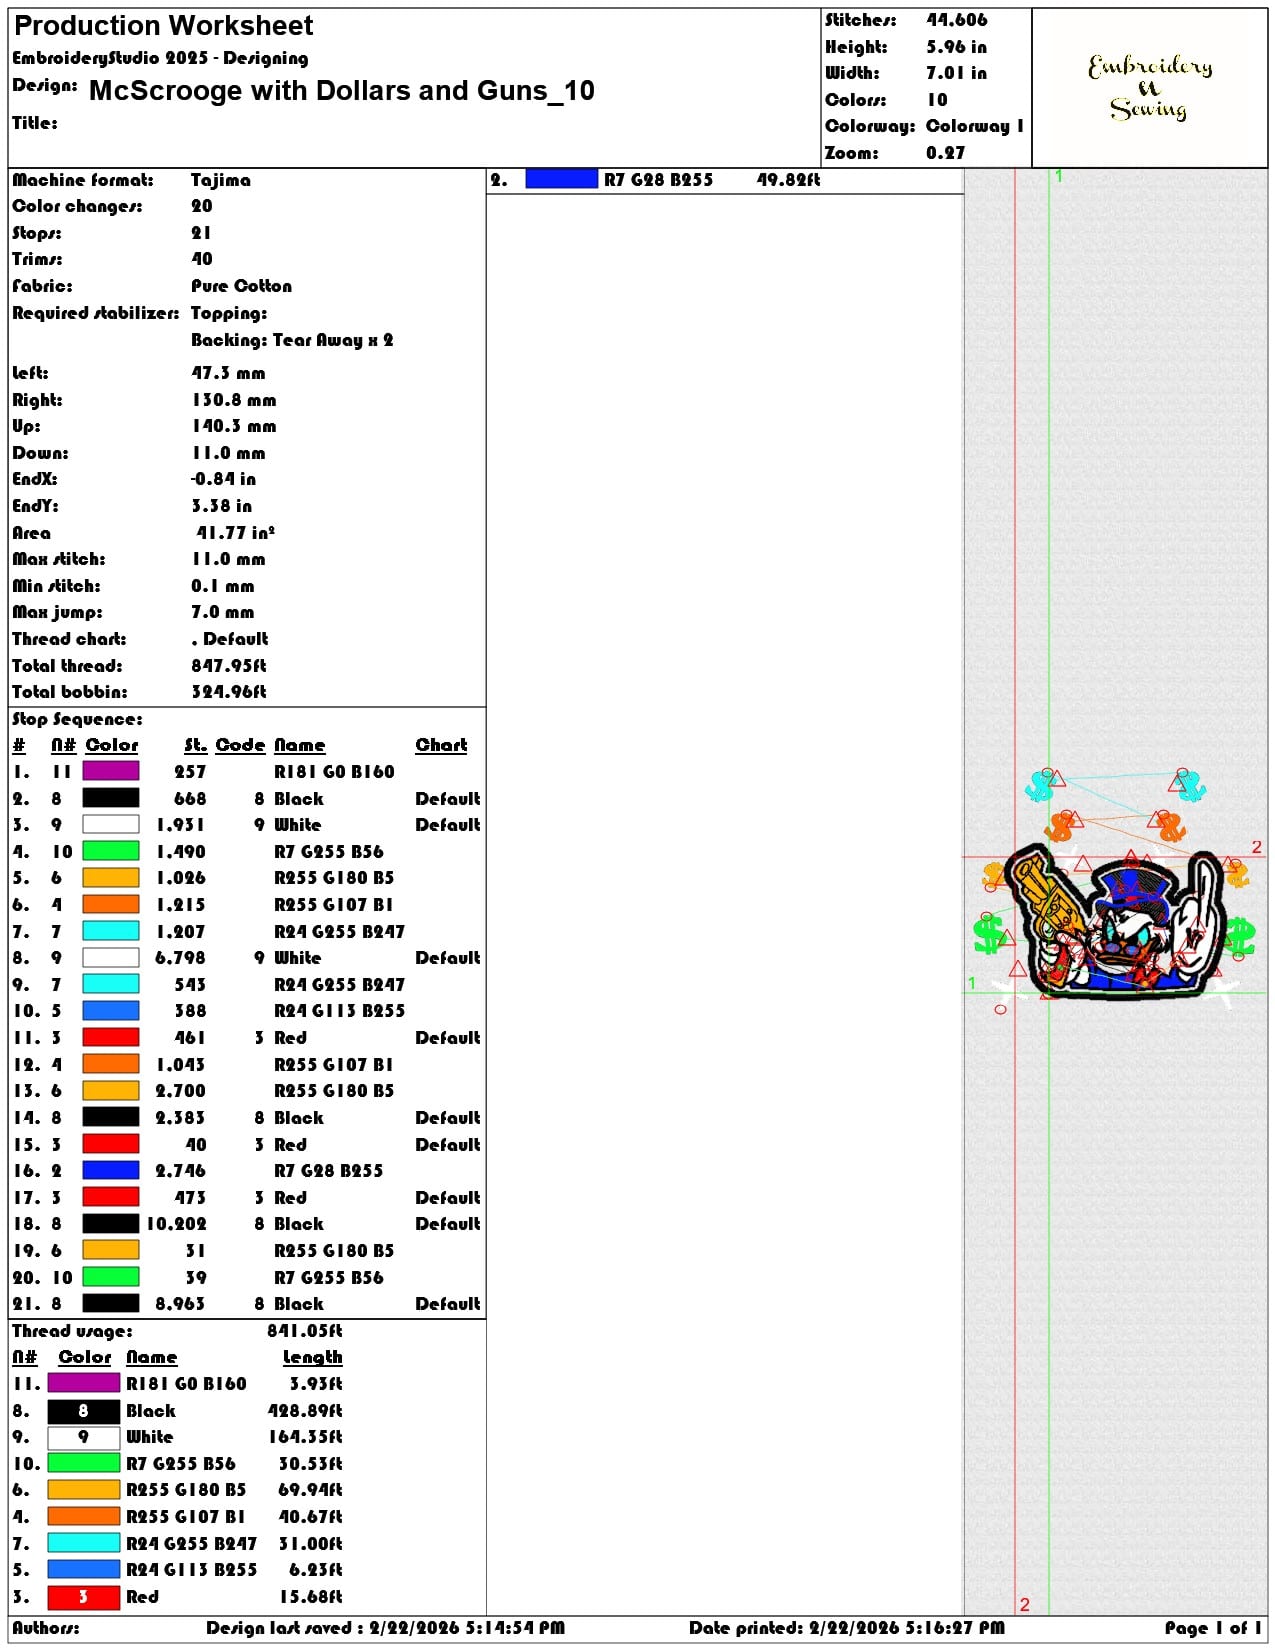Click the Min stitch value 0.1 mm
The image size is (1275, 1650).
[223, 586]
